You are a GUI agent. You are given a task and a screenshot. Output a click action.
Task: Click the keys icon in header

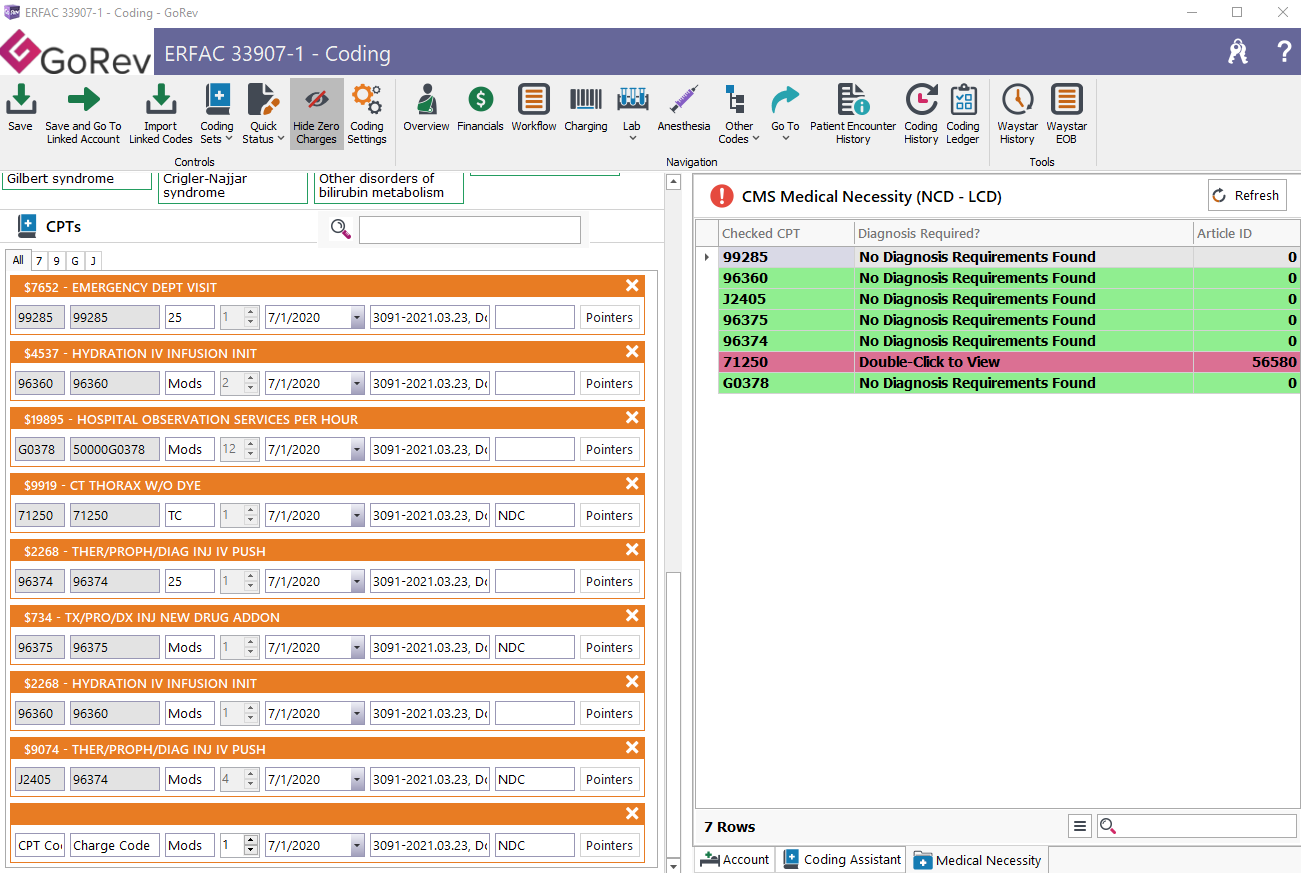[x=1238, y=53]
